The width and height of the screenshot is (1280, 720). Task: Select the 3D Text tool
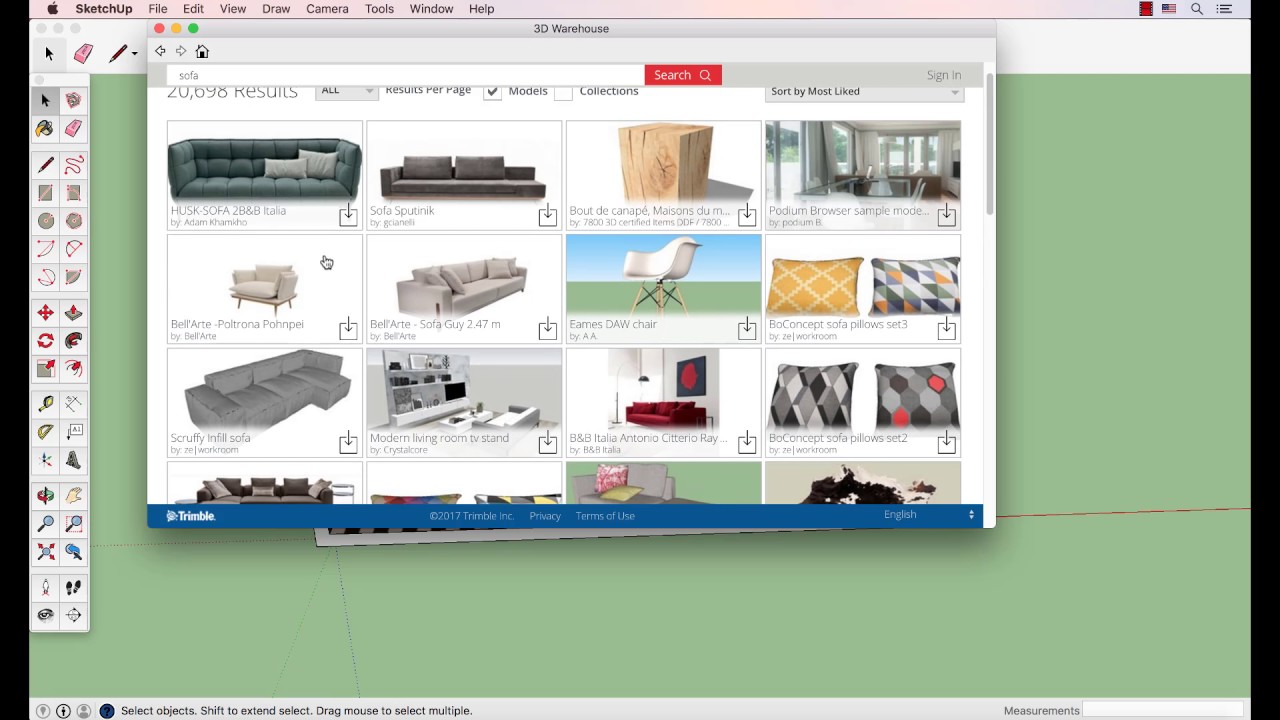[x=73, y=460]
